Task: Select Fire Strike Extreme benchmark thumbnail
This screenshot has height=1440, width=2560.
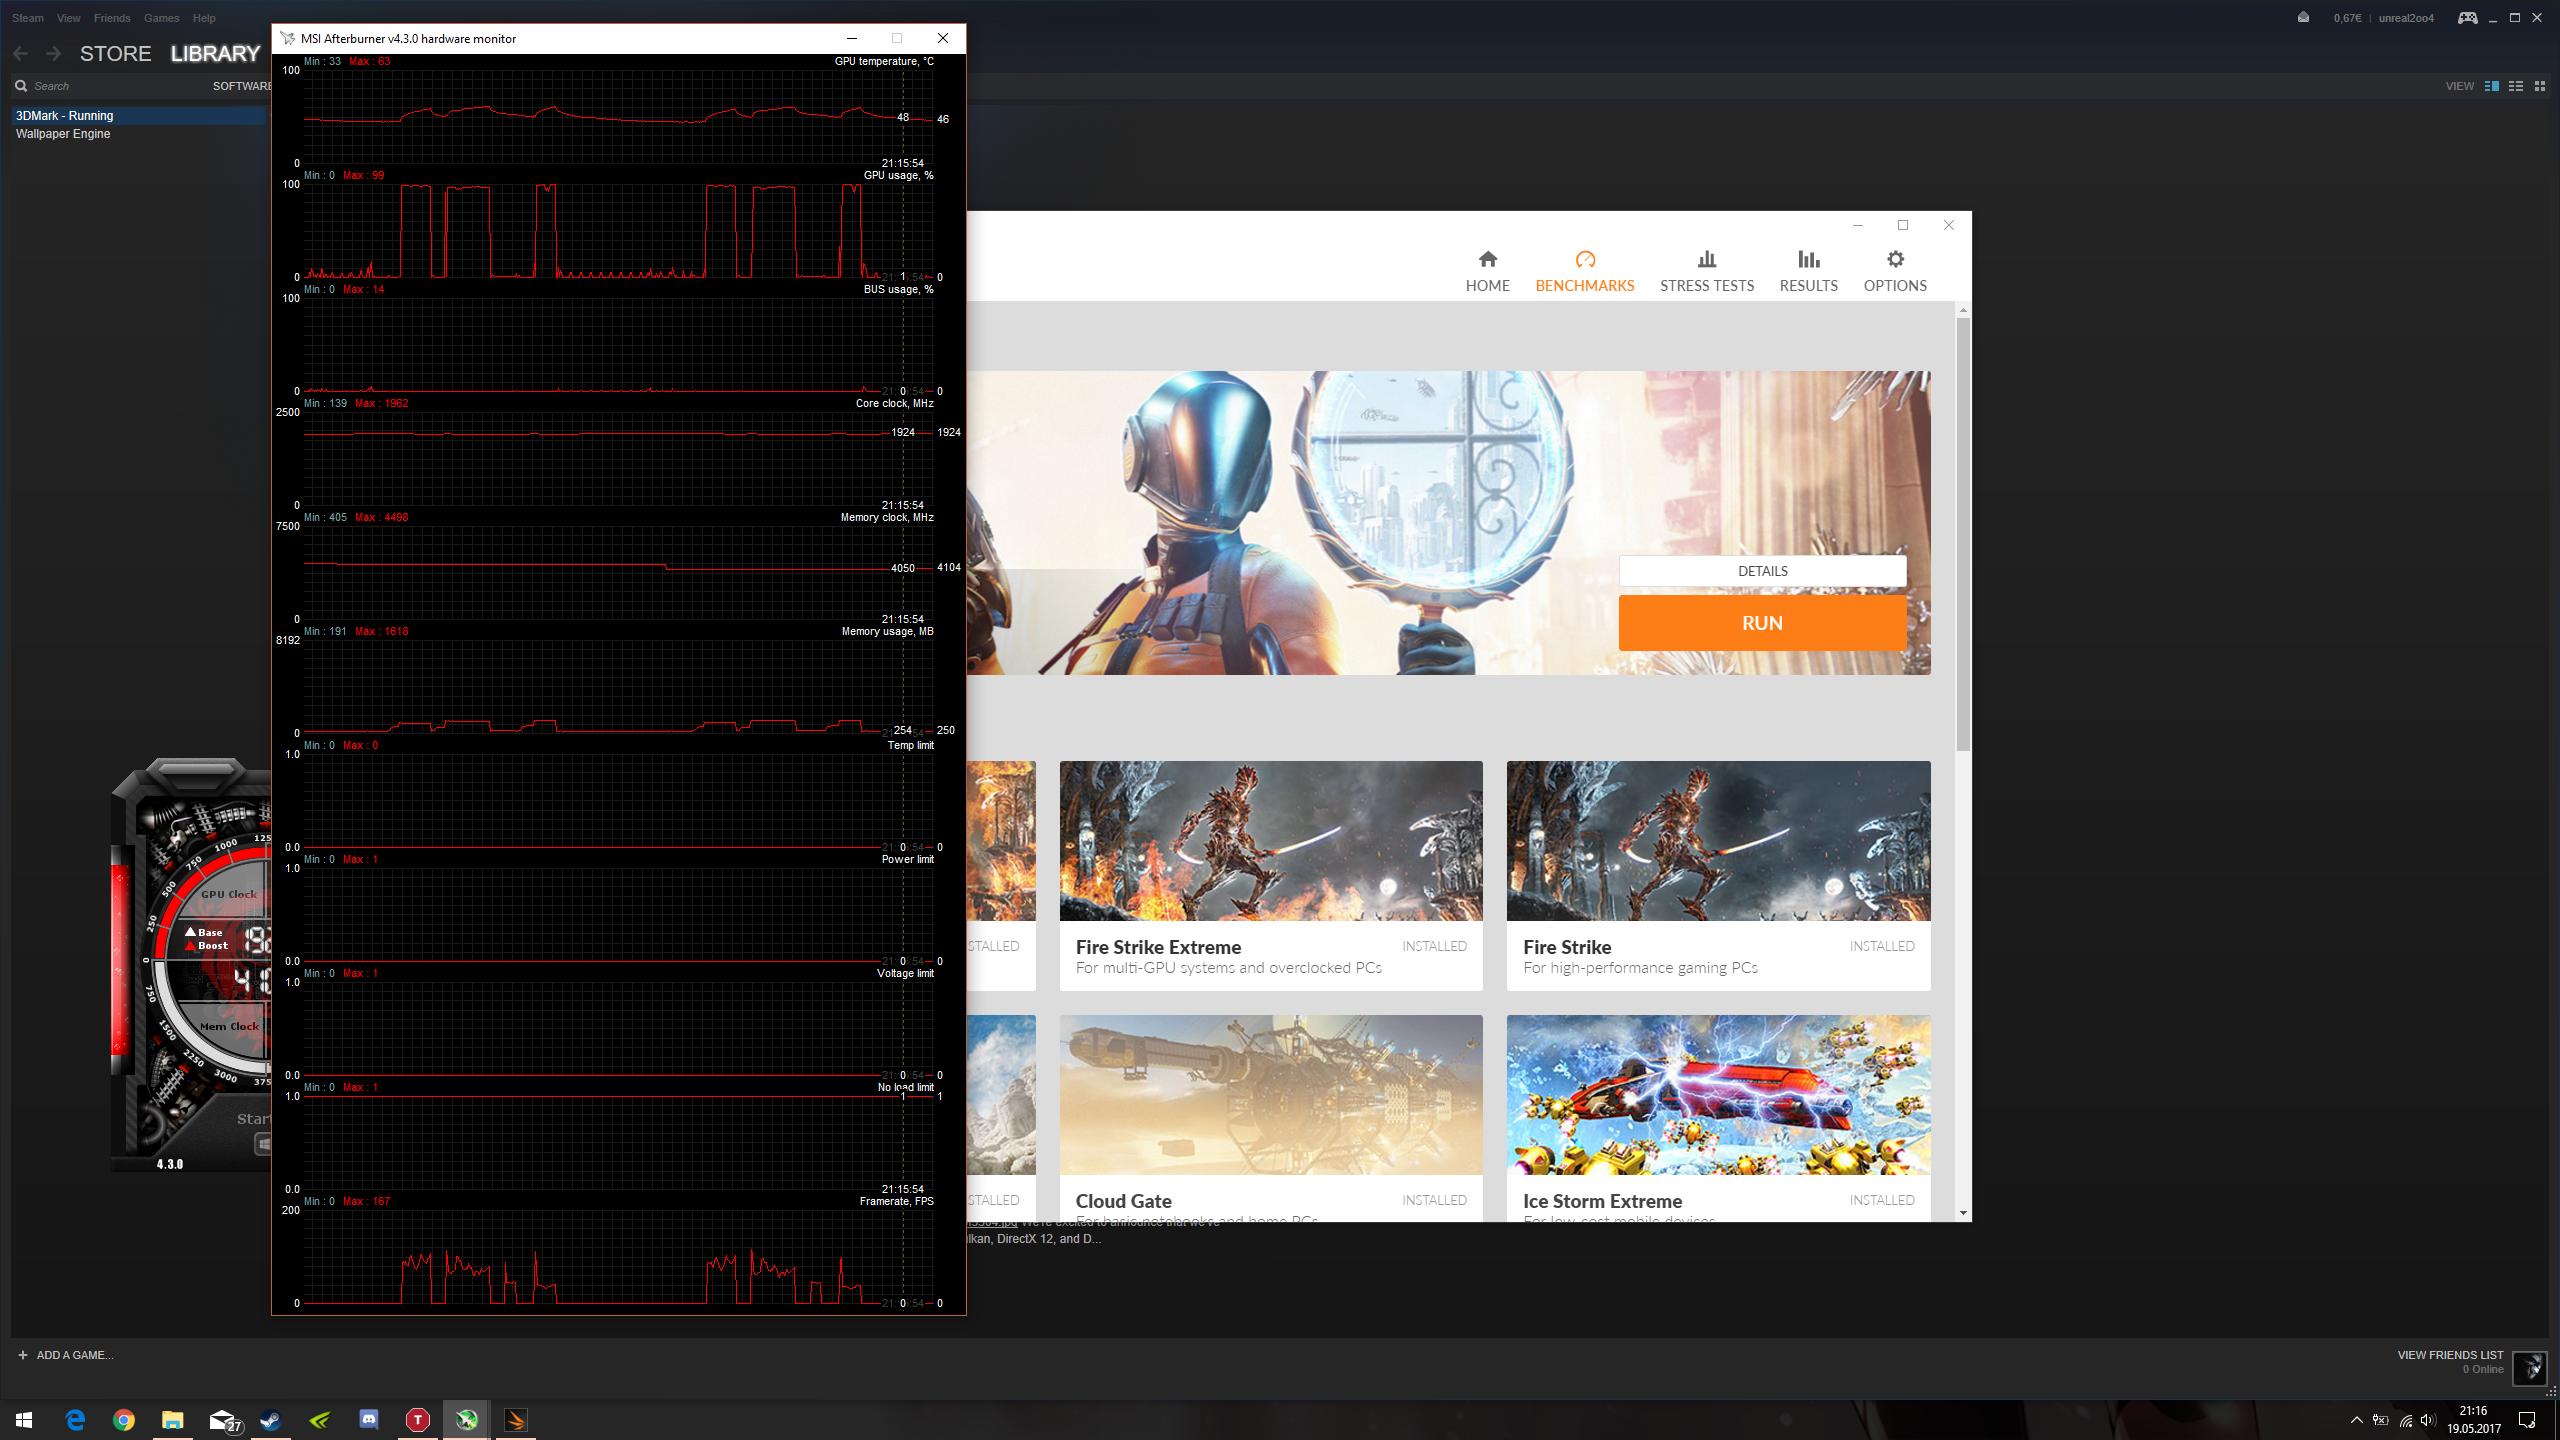Action: 1270,840
